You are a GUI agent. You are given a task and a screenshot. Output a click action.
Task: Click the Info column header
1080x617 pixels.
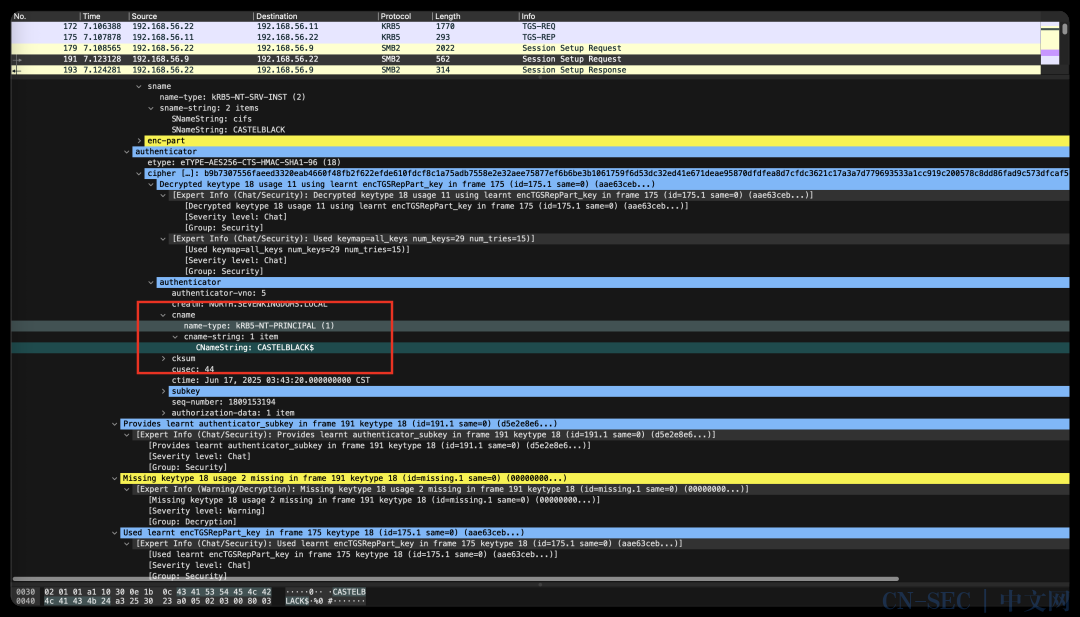(778, 16)
